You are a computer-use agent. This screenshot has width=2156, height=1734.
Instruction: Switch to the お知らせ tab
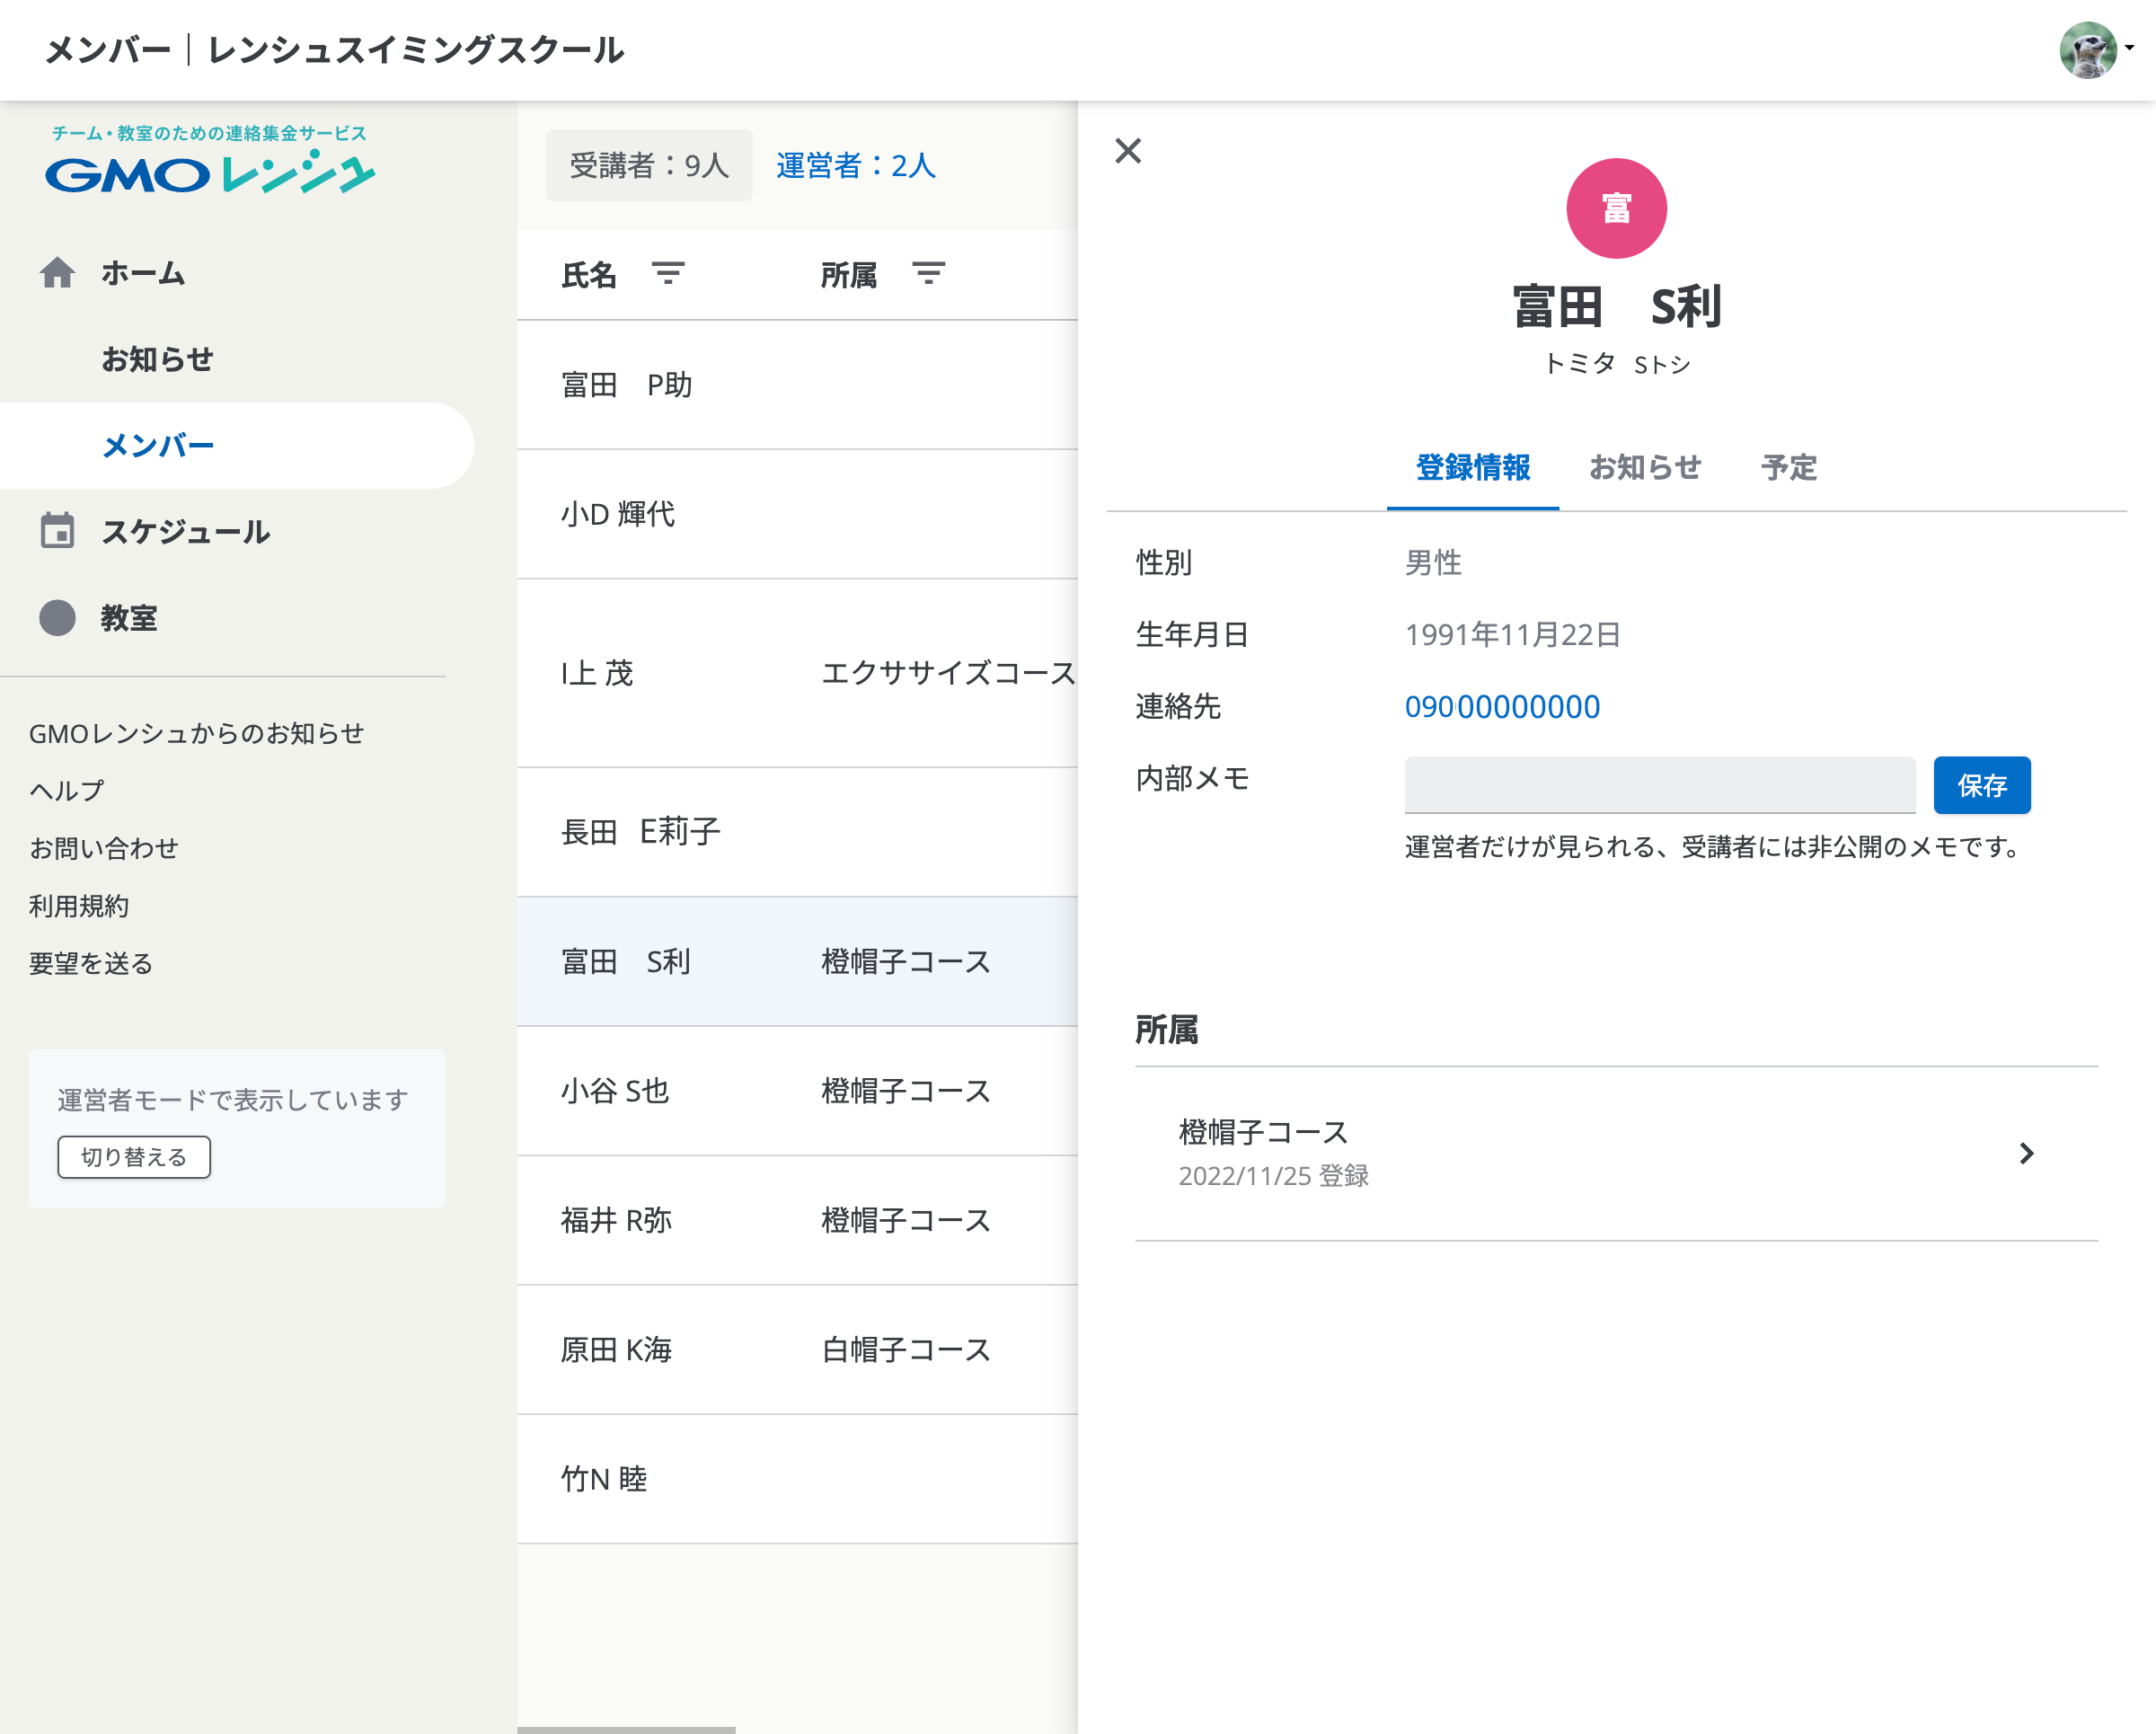(x=1646, y=468)
